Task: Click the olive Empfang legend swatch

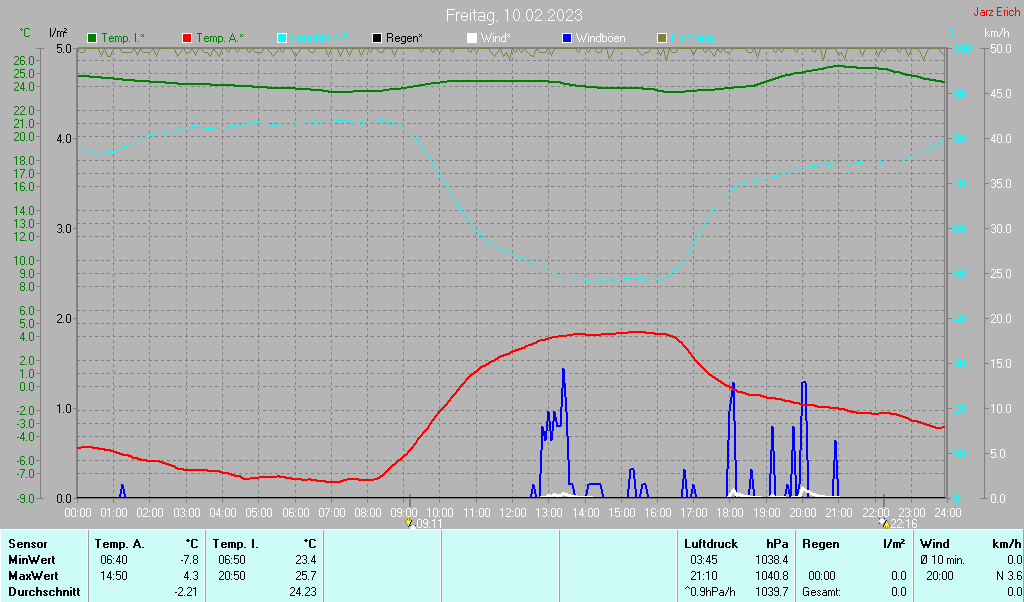Action: tap(662, 39)
